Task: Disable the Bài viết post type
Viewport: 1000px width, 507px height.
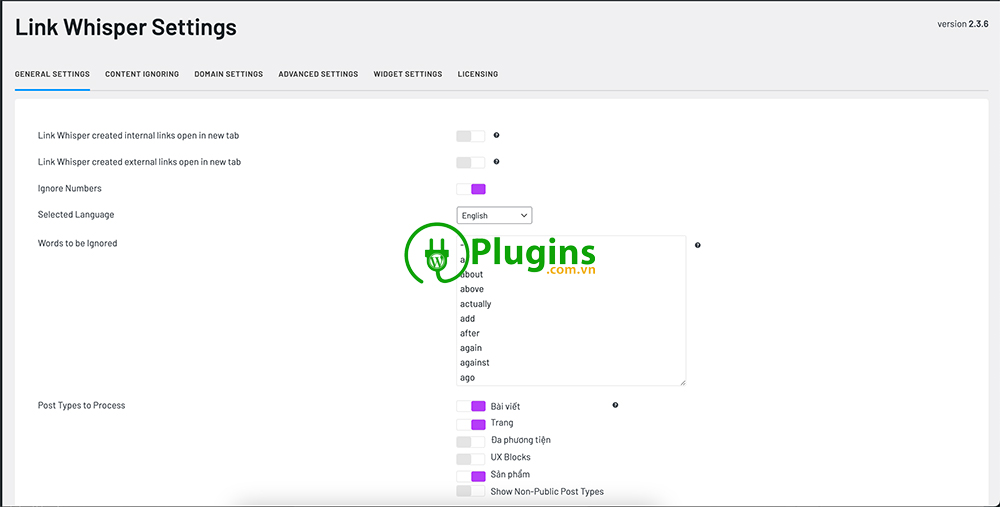Action: coord(470,406)
